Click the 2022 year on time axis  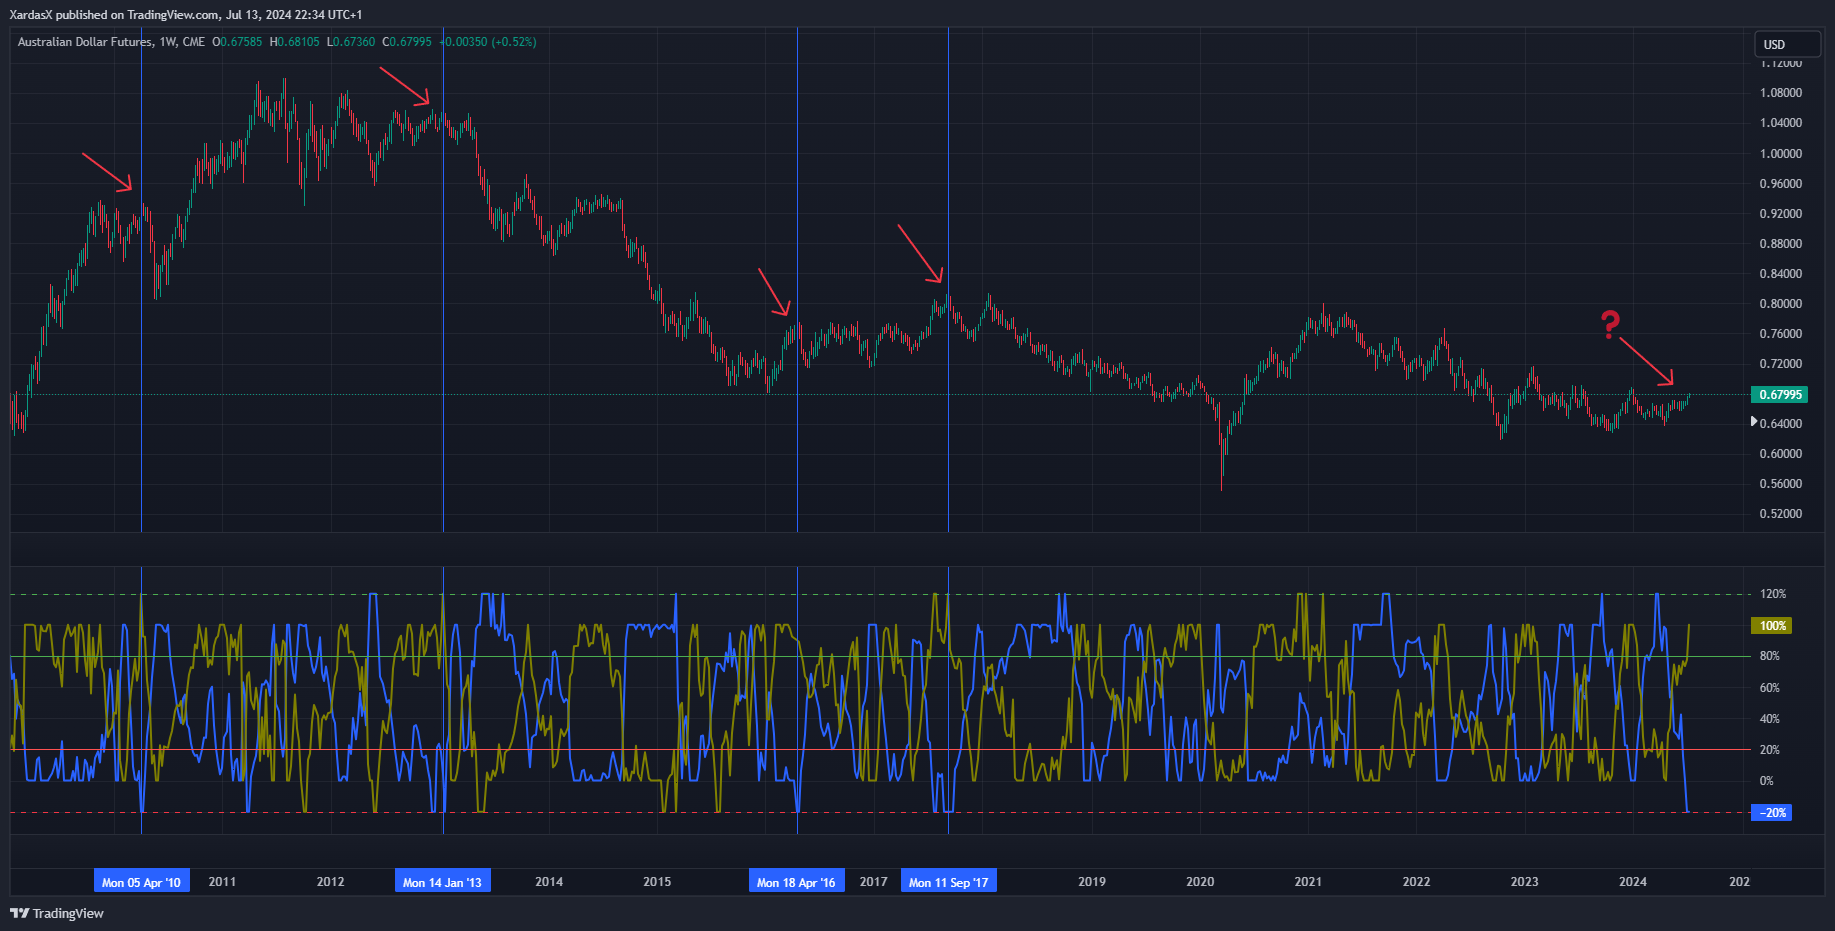pyautogui.click(x=1416, y=882)
